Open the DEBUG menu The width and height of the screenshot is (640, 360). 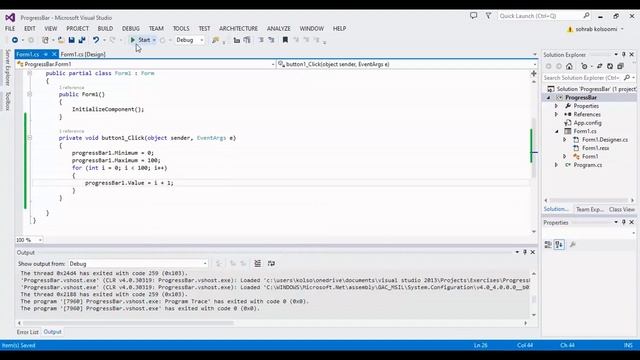131,29
